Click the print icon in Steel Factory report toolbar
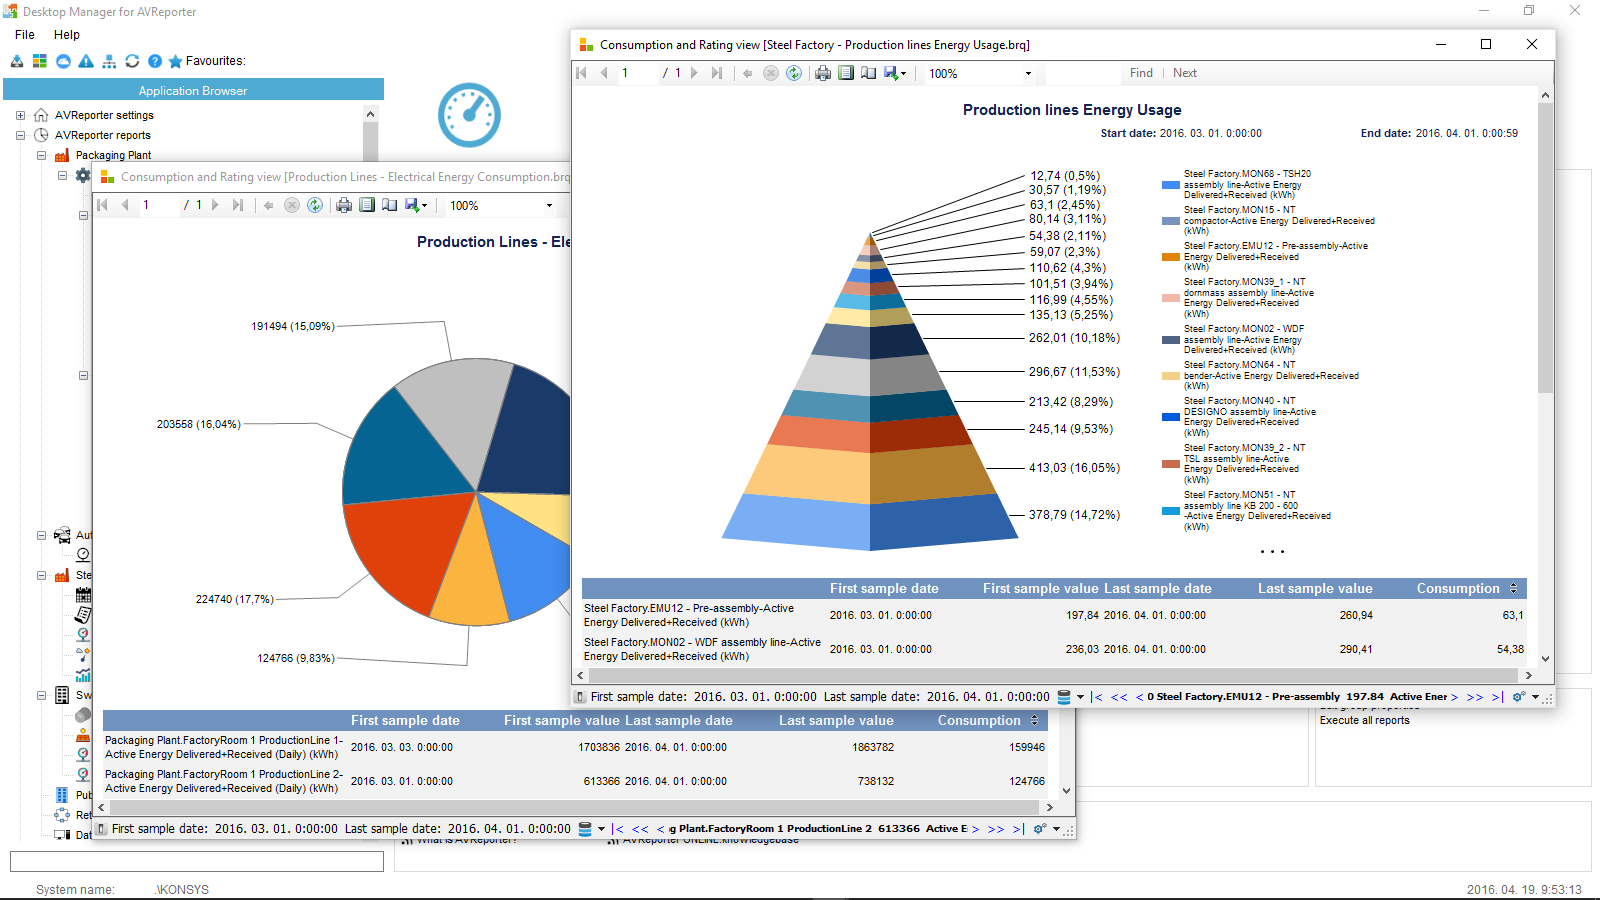Screen dimensions: 1600x900 (823, 73)
